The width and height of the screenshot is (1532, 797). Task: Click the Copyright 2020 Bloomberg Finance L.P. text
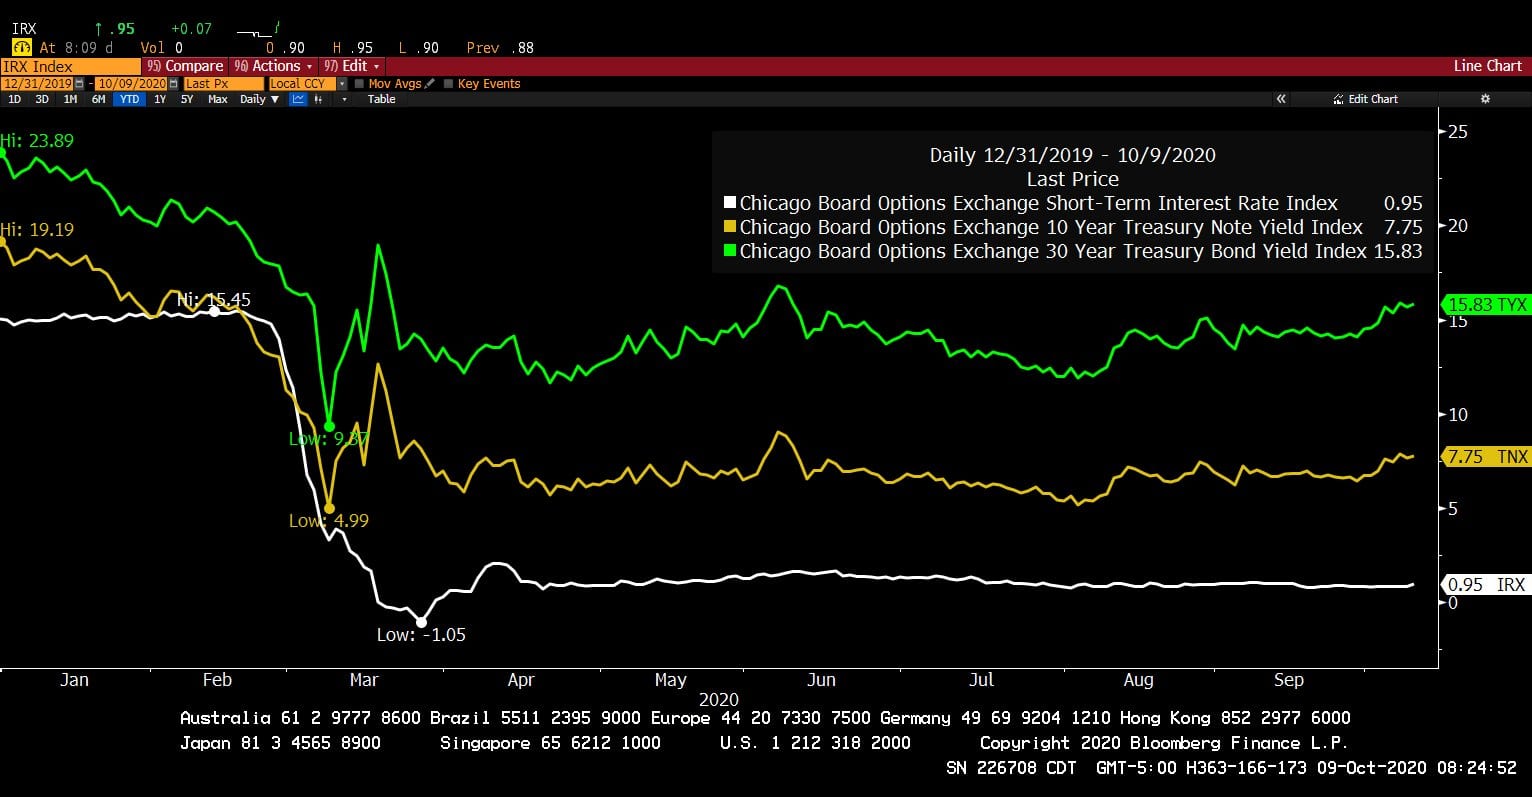click(1164, 743)
